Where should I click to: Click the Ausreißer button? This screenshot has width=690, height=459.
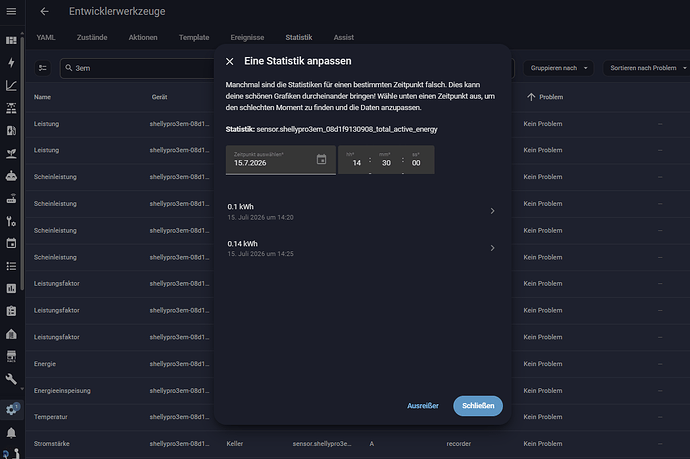[422, 406]
